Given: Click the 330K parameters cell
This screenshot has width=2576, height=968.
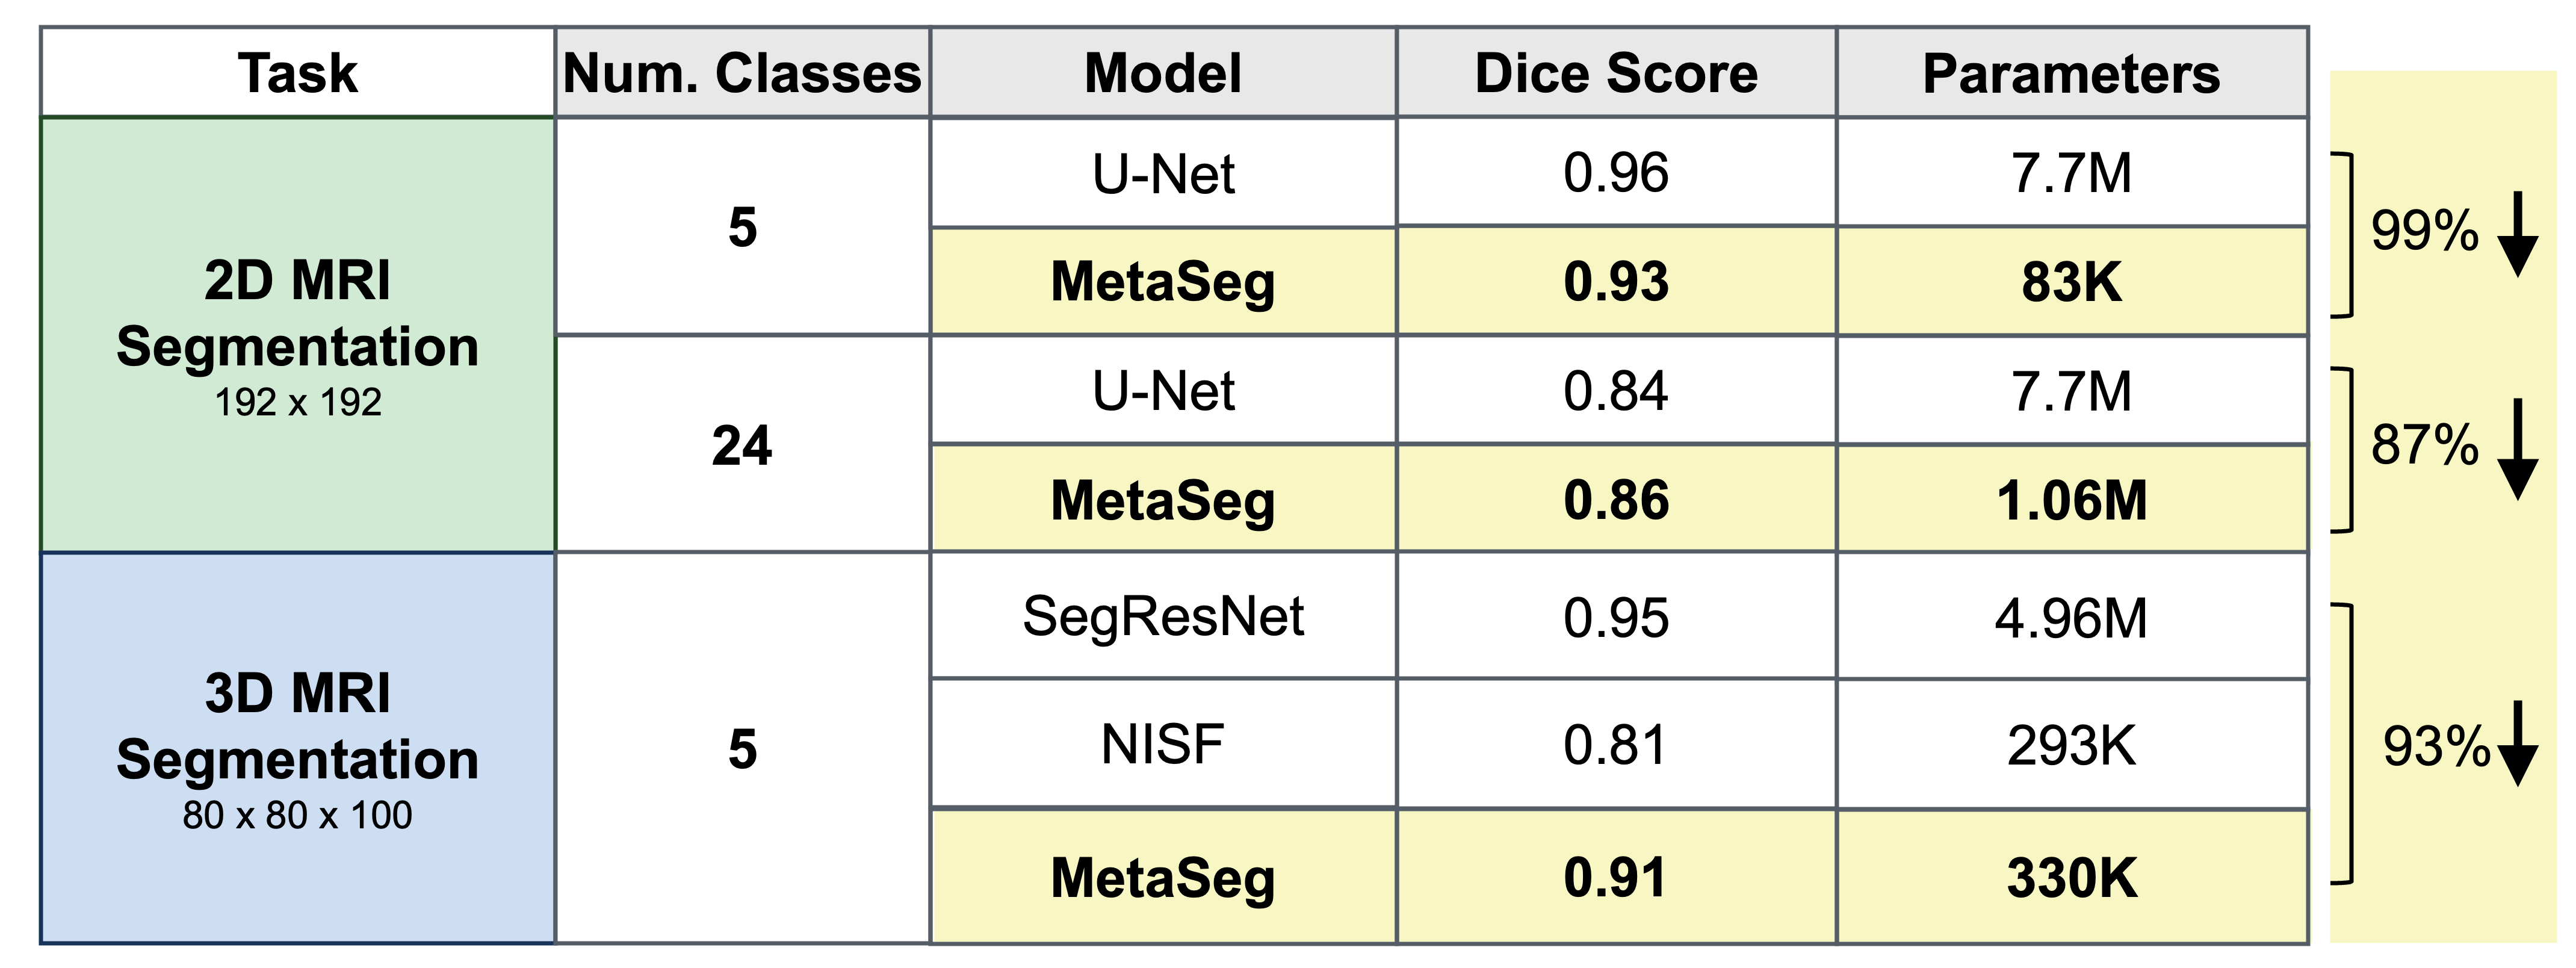Looking at the screenshot, I should click(2071, 878).
